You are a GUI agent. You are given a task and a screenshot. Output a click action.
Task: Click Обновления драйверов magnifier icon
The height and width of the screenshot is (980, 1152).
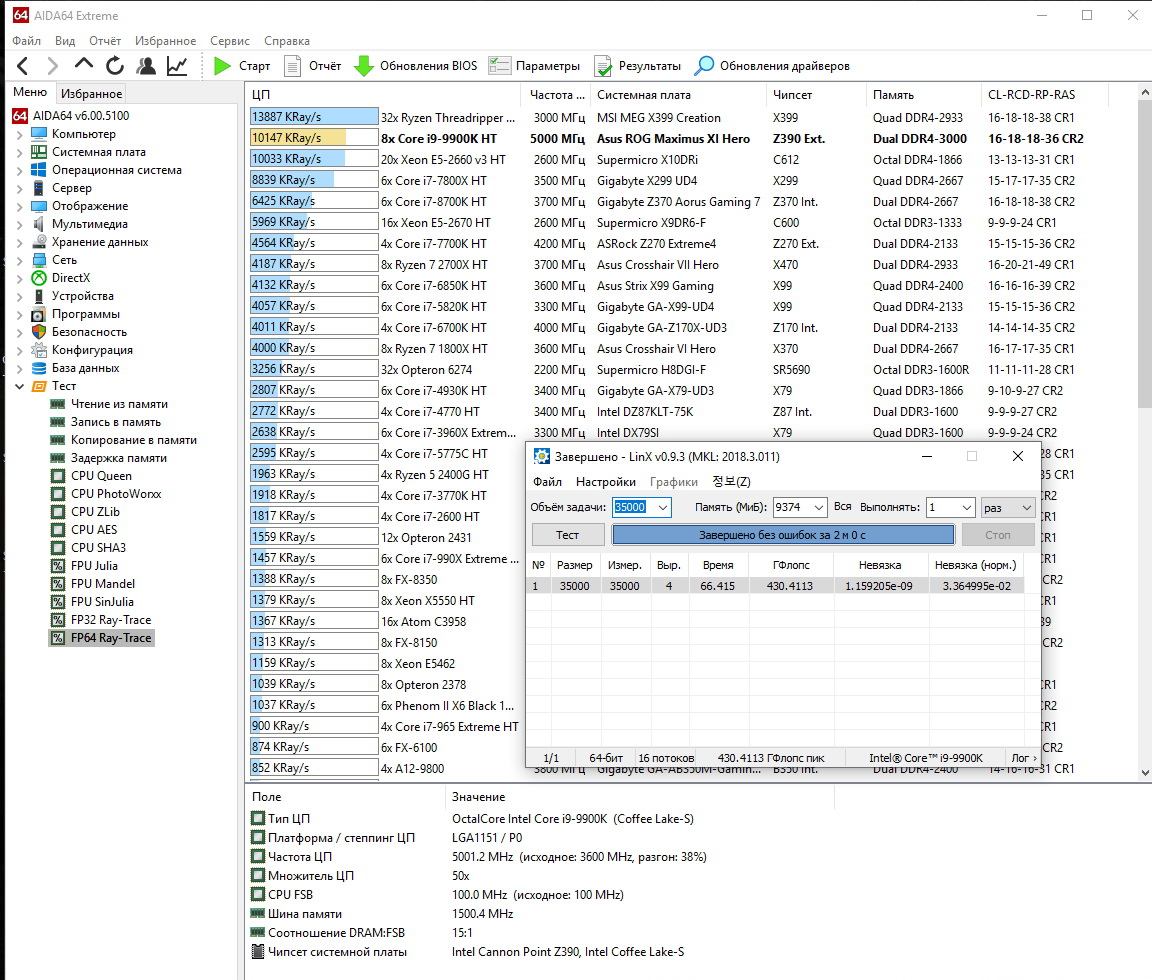(x=704, y=66)
